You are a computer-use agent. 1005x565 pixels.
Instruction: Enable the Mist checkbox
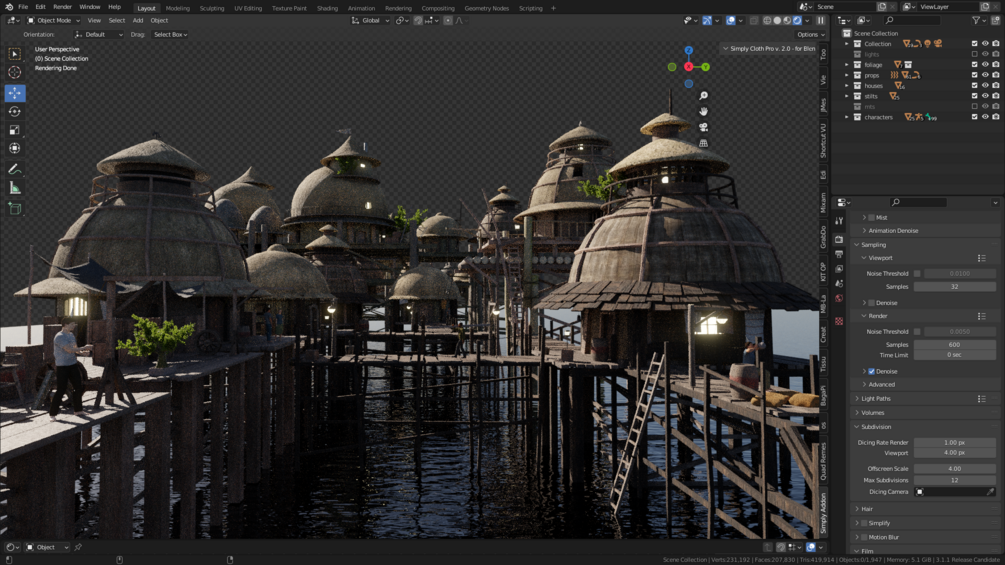(x=872, y=218)
